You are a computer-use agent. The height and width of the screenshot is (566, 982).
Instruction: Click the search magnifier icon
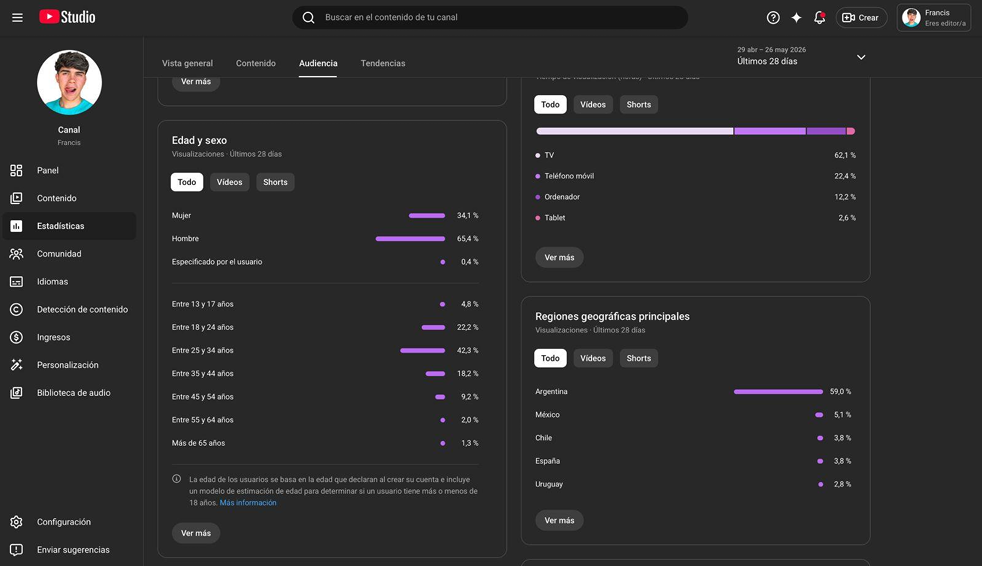[x=308, y=18]
